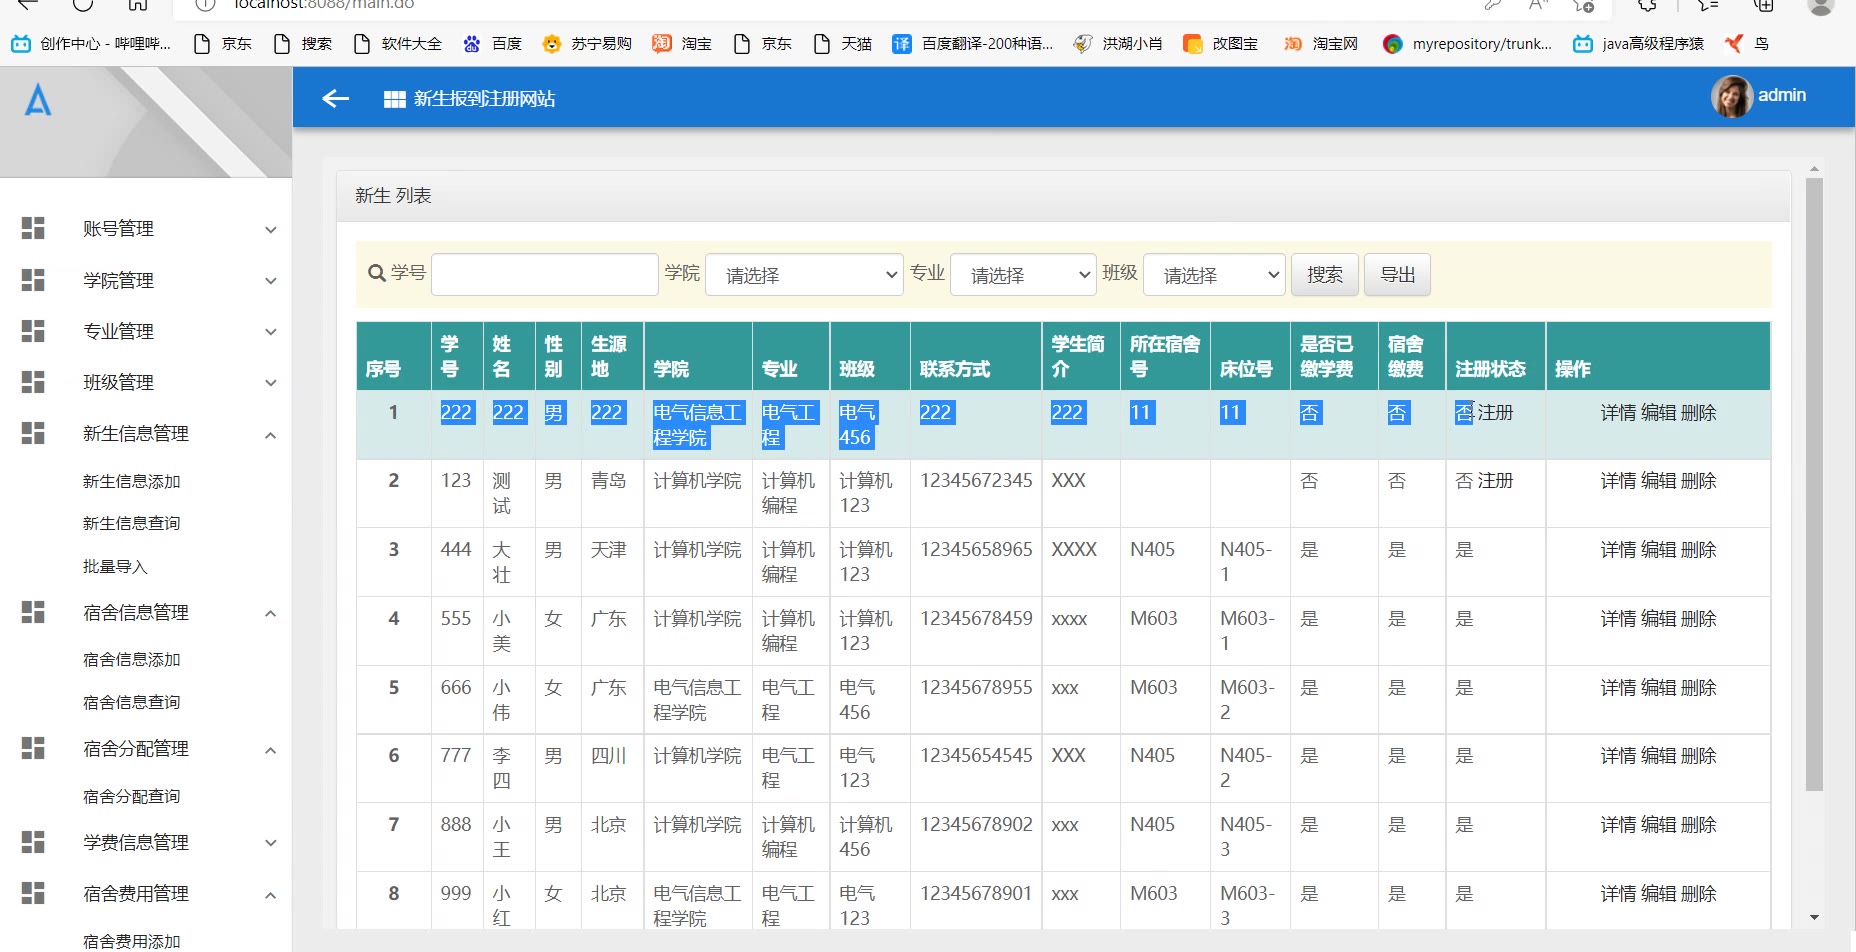
Task: Click the admin avatar picture
Action: 1731,96
